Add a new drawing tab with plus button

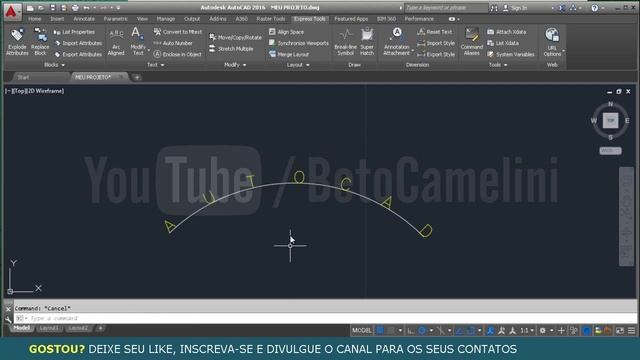[x=137, y=77]
